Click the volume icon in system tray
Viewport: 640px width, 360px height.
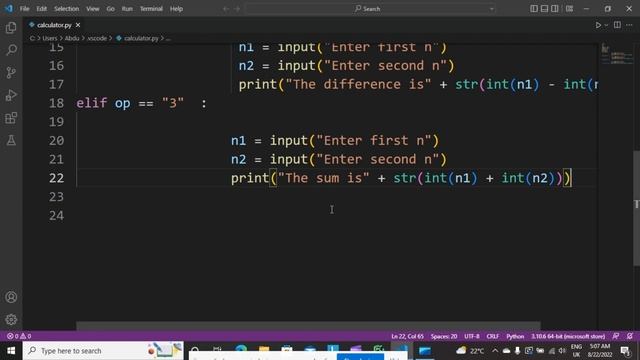pos(562,351)
